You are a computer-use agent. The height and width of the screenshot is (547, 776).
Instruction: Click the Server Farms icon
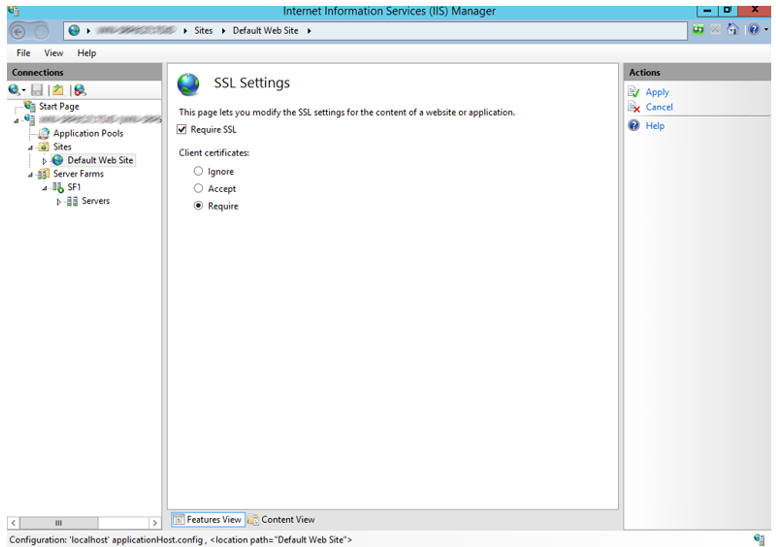pos(44,174)
